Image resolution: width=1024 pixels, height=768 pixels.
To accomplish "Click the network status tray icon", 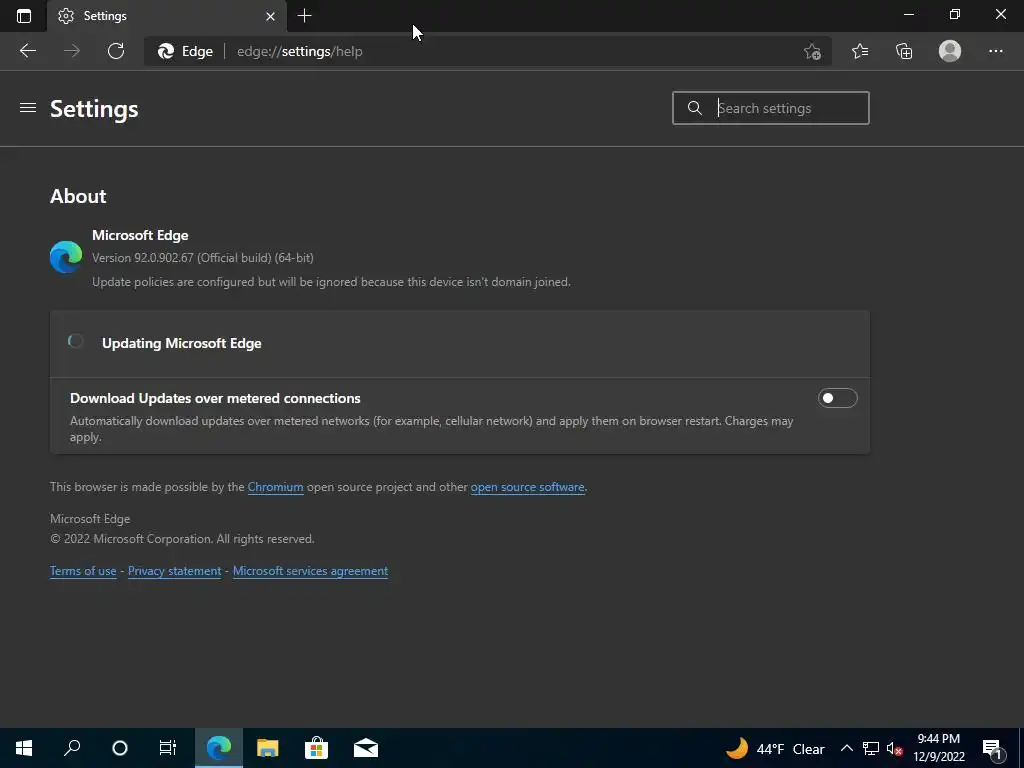I will click(x=871, y=748).
